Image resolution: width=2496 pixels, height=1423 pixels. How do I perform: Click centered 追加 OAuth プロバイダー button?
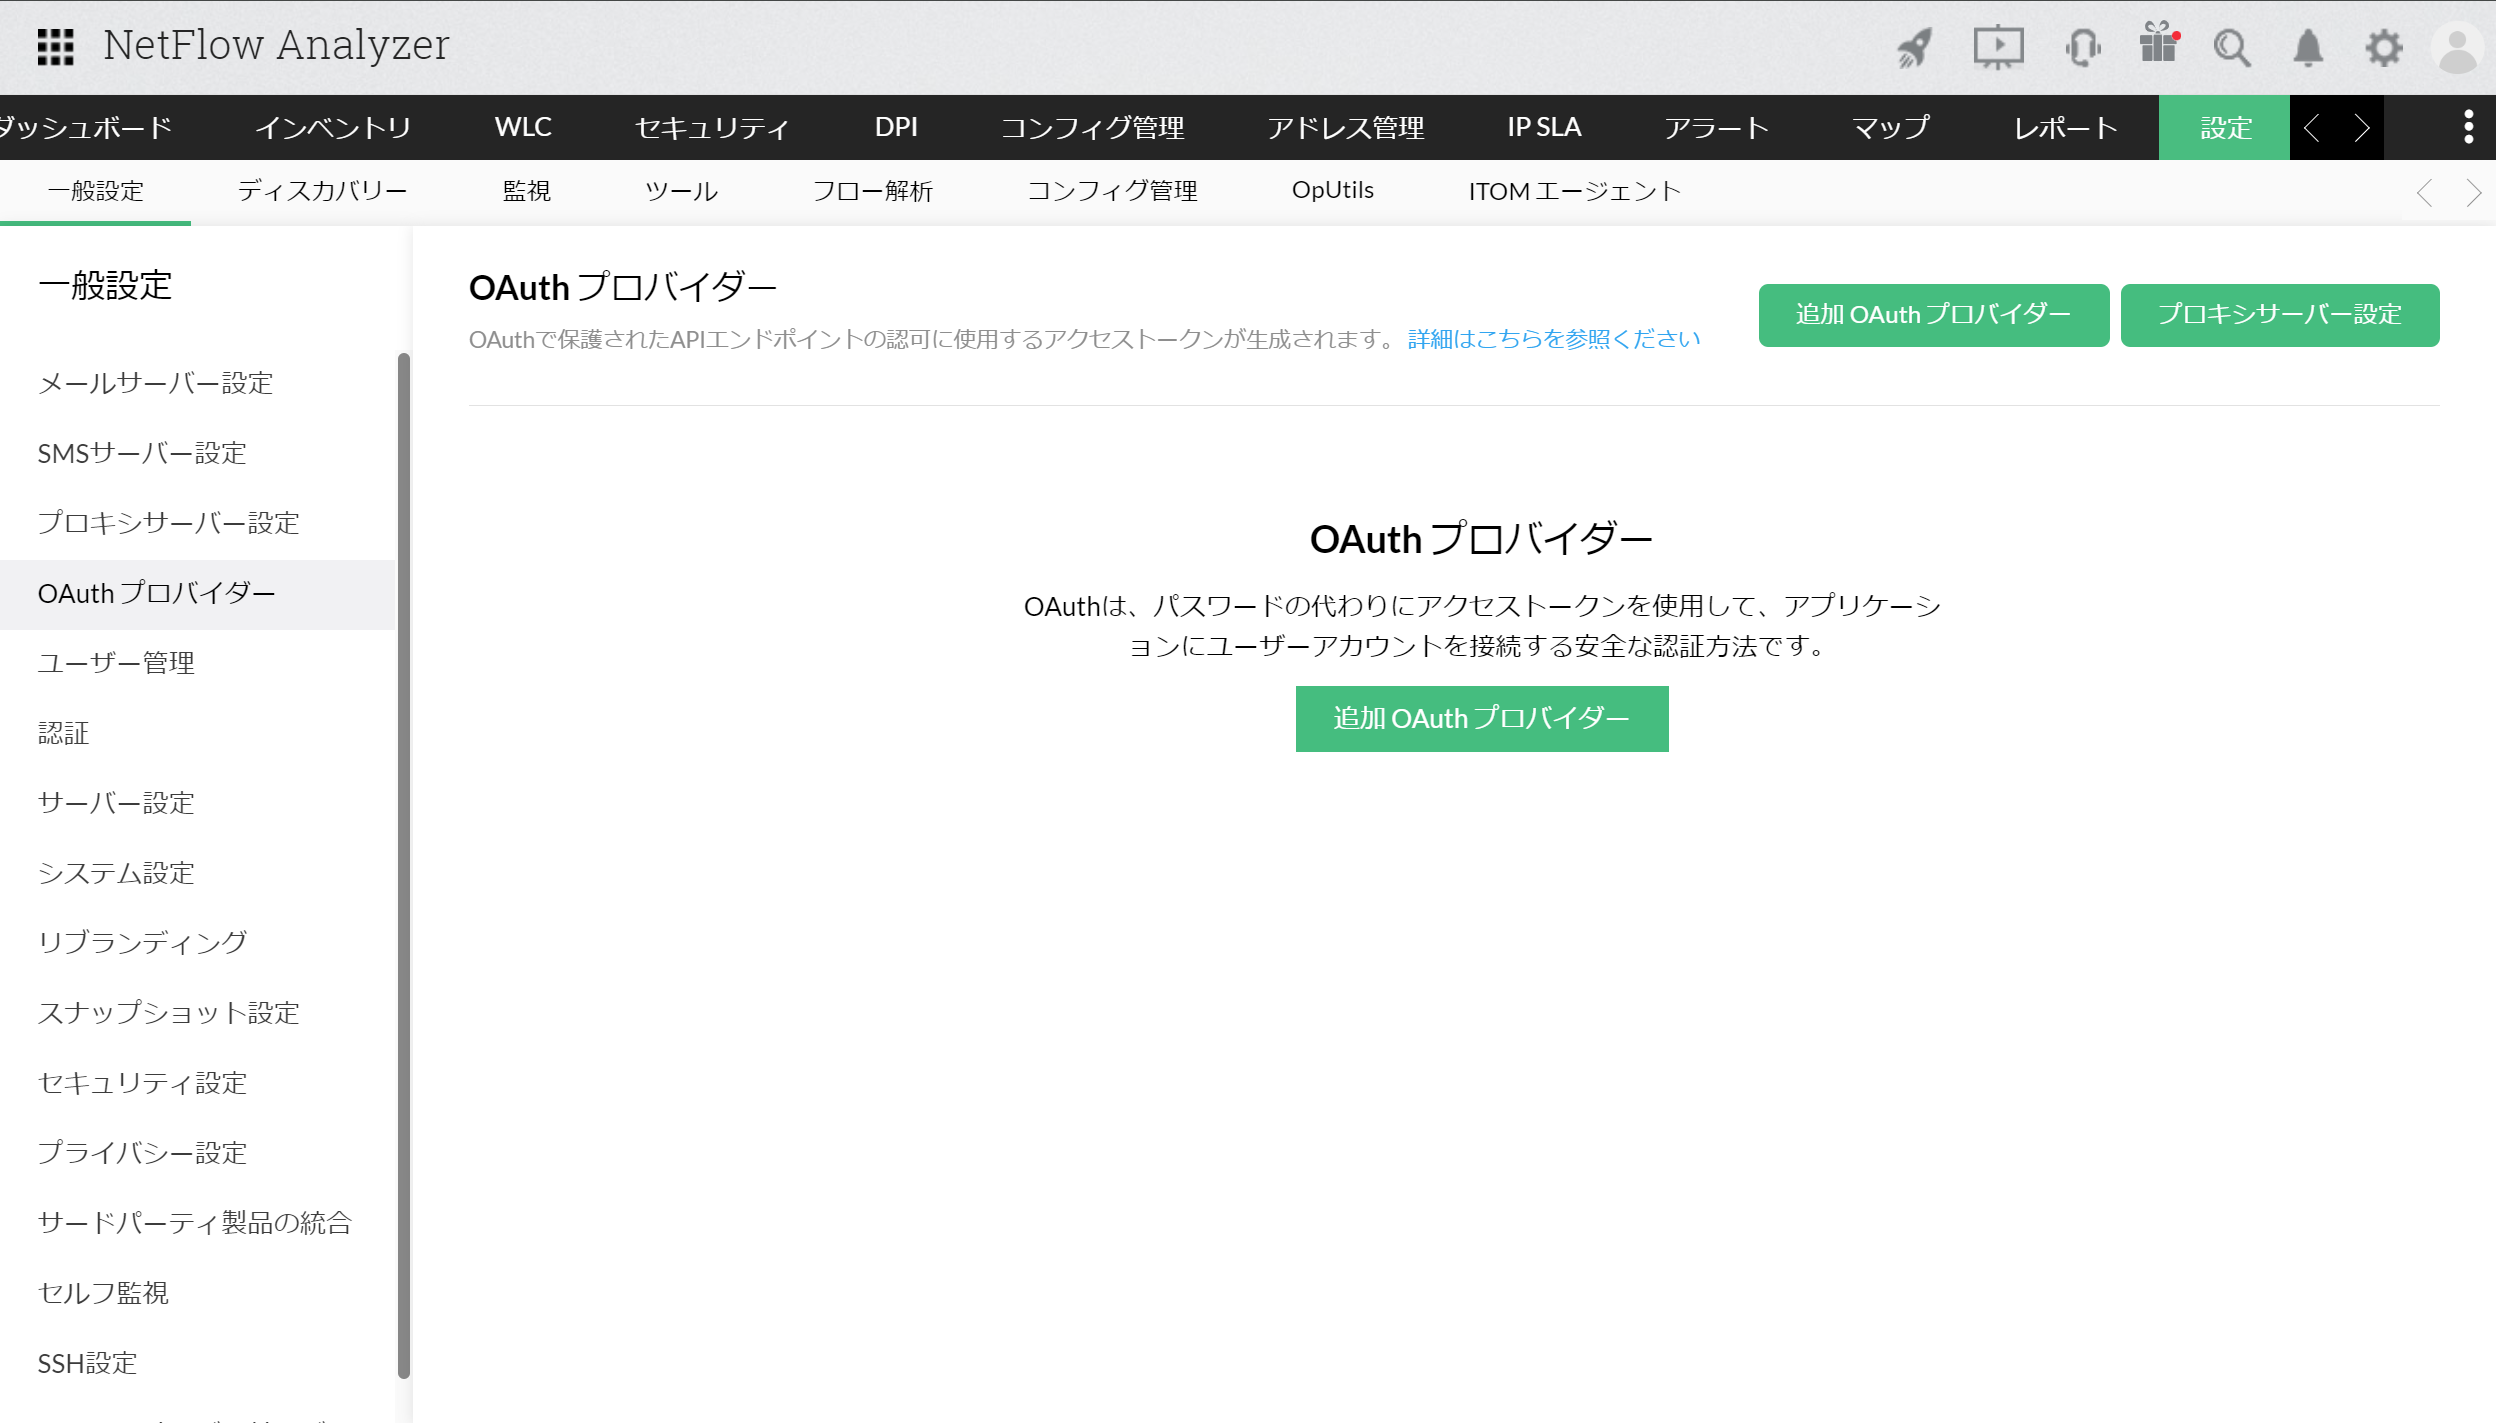coord(1481,718)
